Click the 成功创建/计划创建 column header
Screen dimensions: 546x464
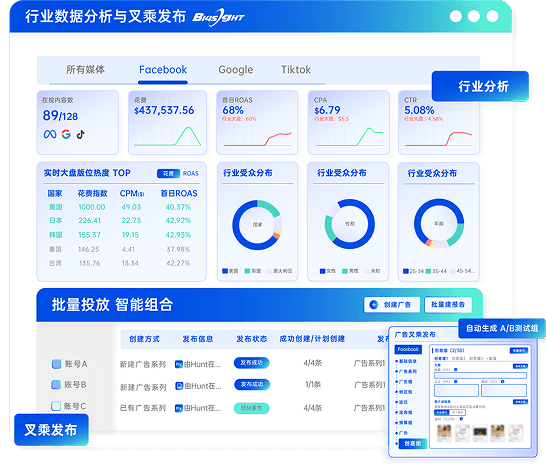point(312,339)
